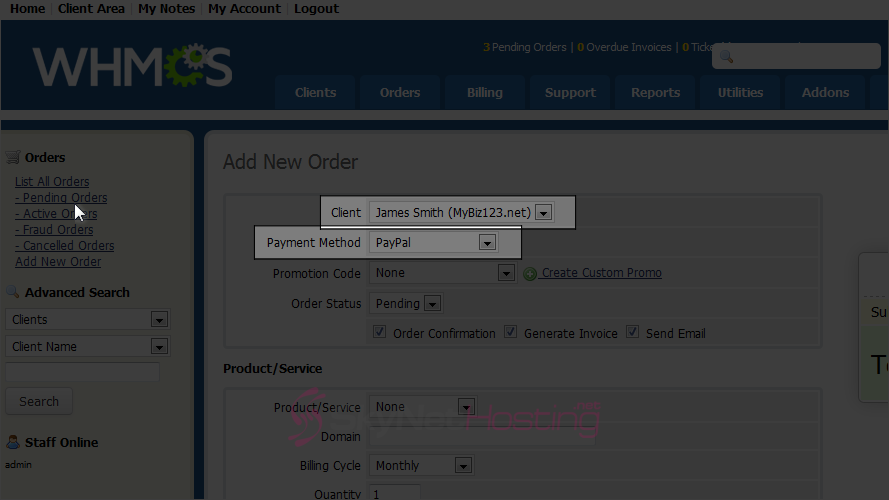Open the Utilities tab
Viewport: 889px width, 500px height.
[x=740, y=92]
